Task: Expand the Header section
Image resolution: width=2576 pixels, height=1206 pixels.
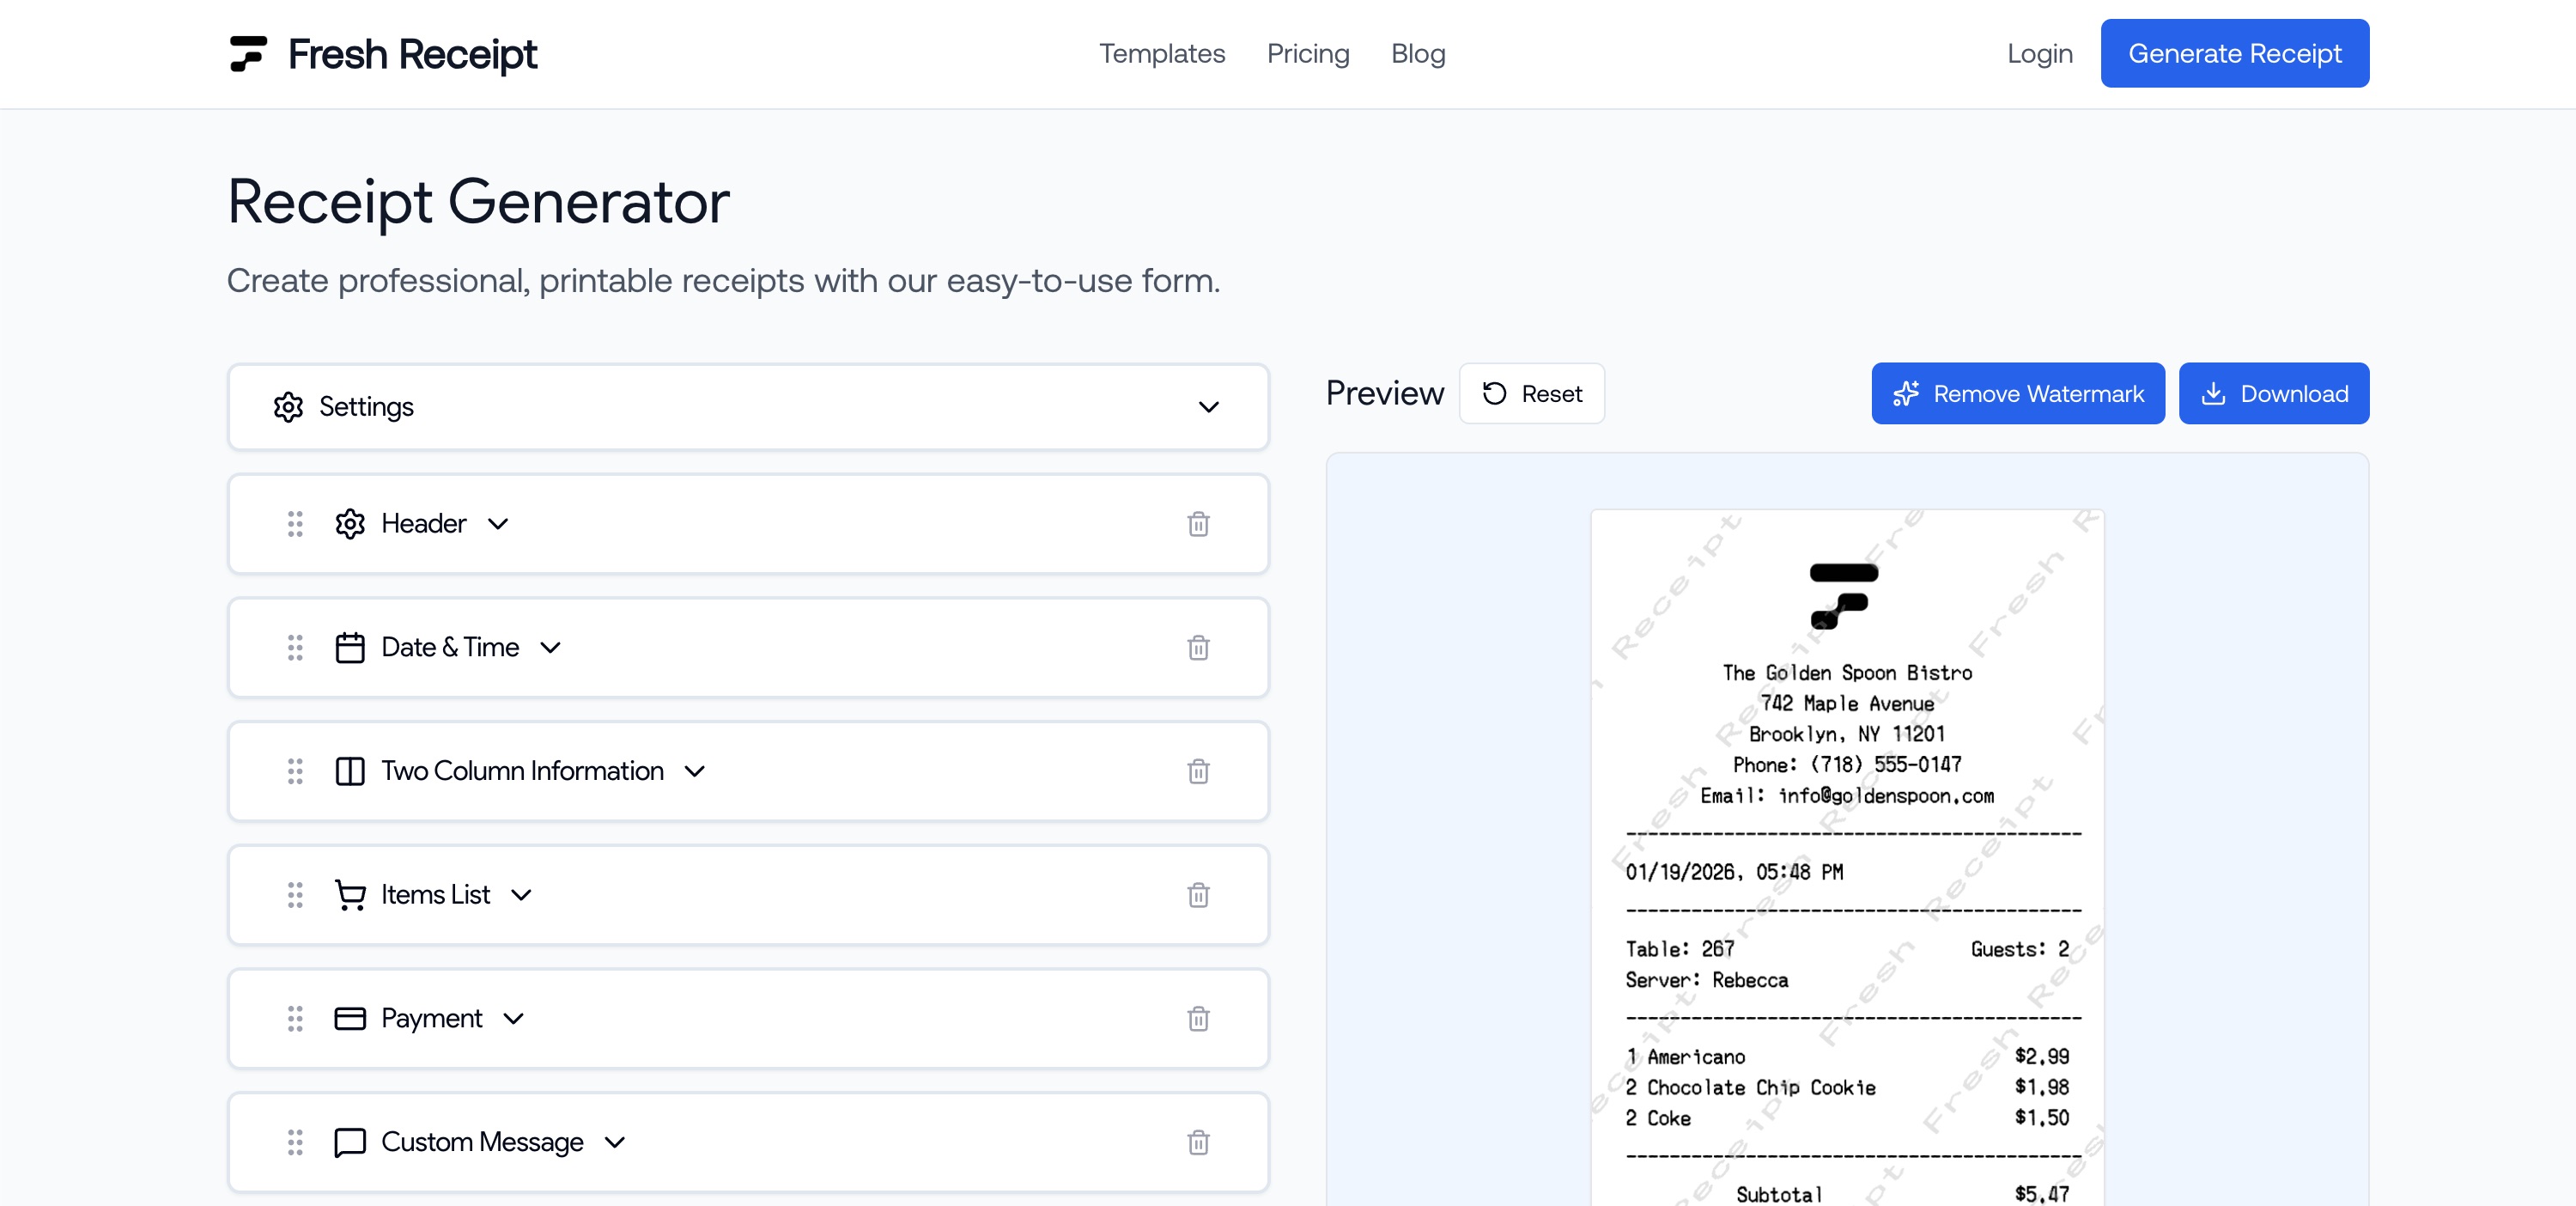Action: 499,524
